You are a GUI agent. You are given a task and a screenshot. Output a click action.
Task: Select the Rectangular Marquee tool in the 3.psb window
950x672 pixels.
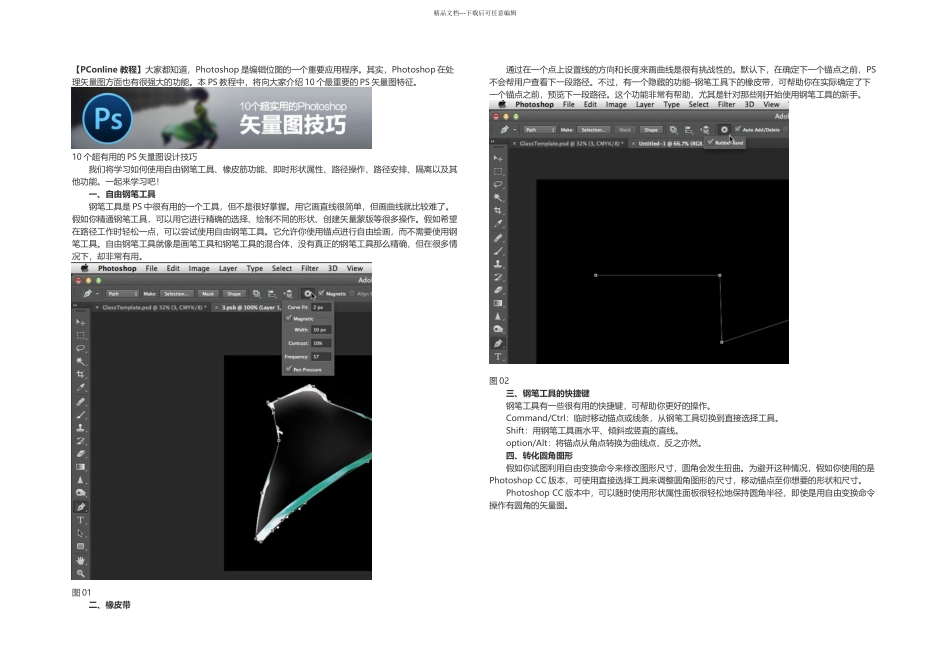(x=81, y=335)
